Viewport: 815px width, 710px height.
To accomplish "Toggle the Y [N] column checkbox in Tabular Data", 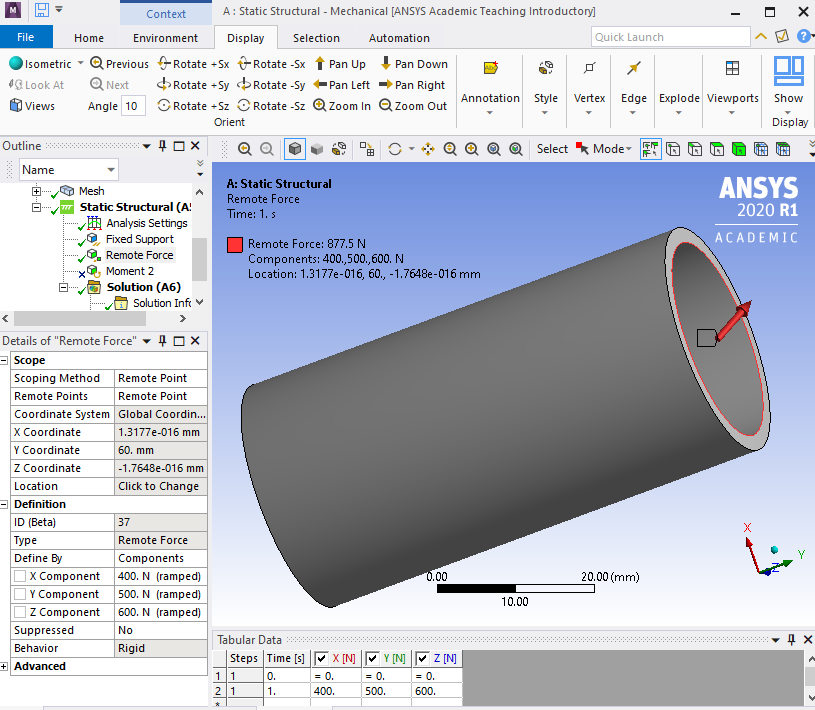I will click(371, 658).
